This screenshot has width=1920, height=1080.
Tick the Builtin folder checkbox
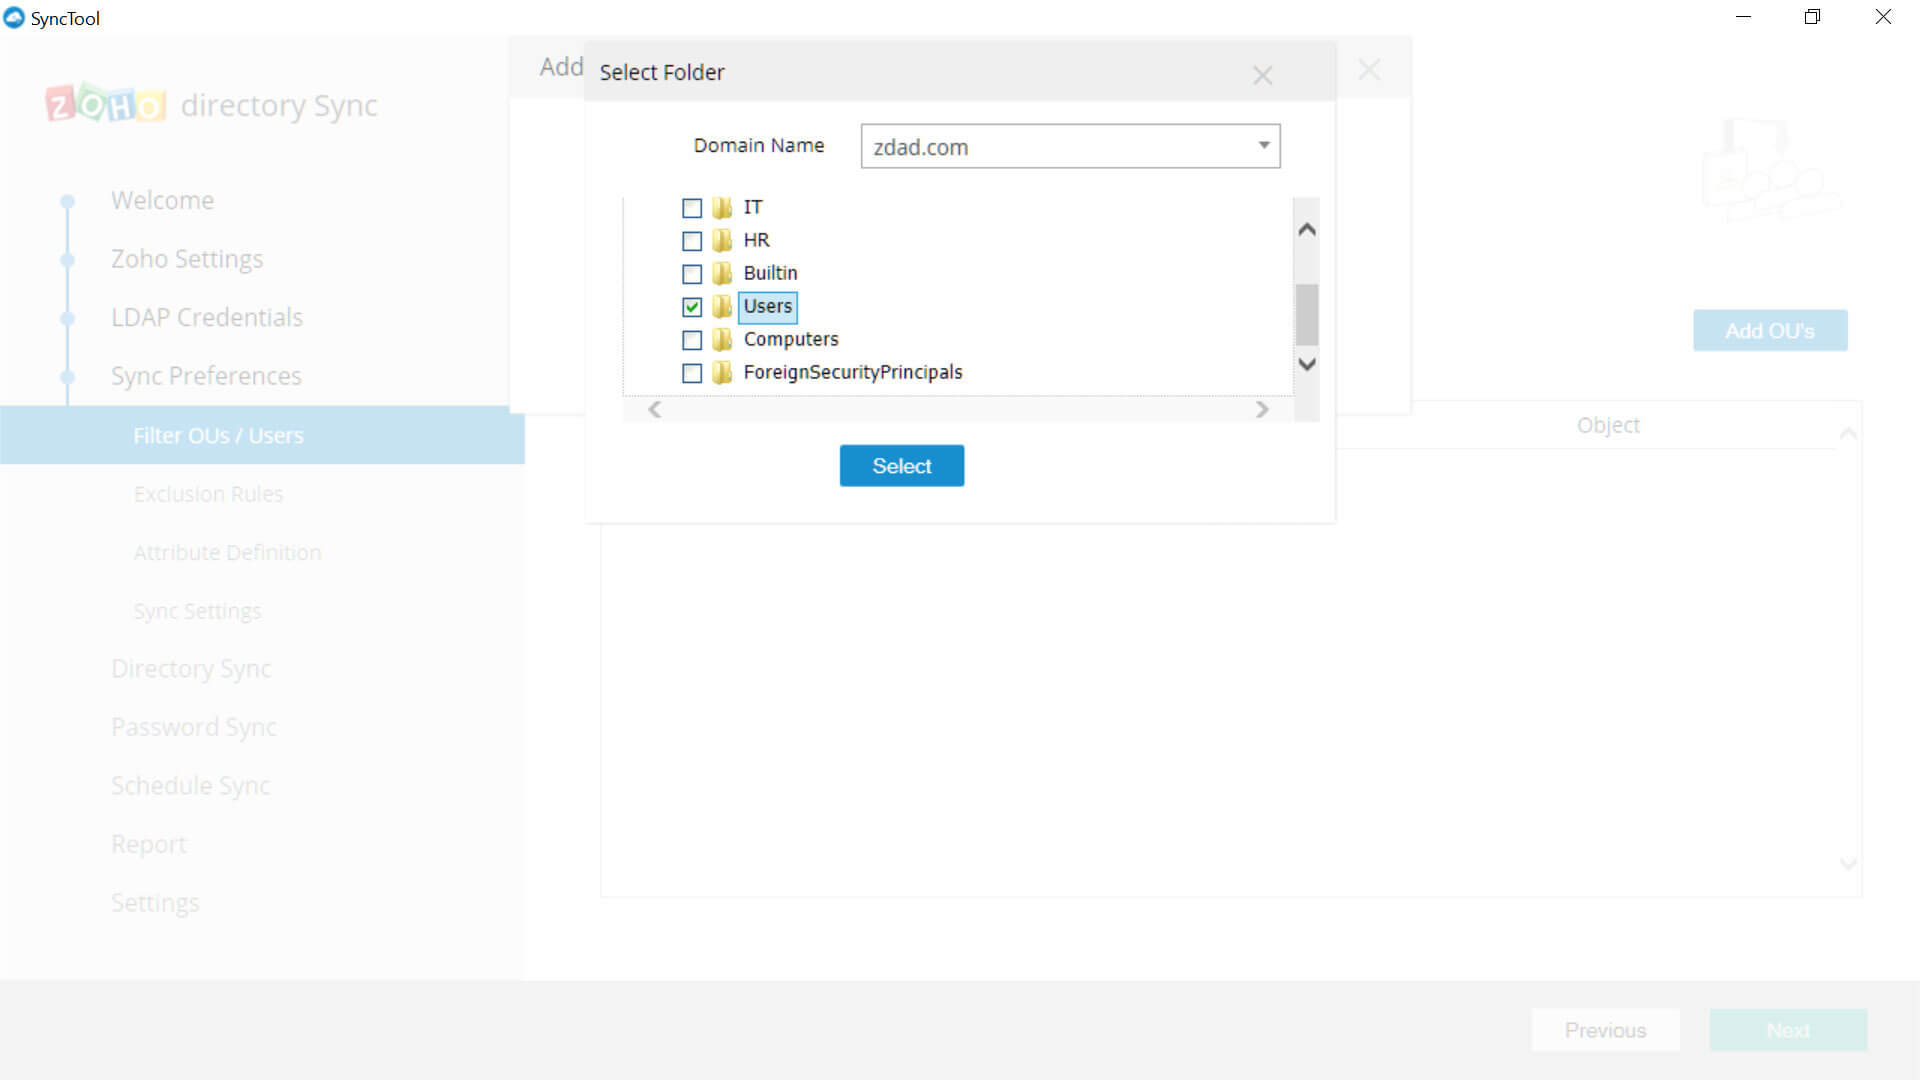tap(692, 274)
